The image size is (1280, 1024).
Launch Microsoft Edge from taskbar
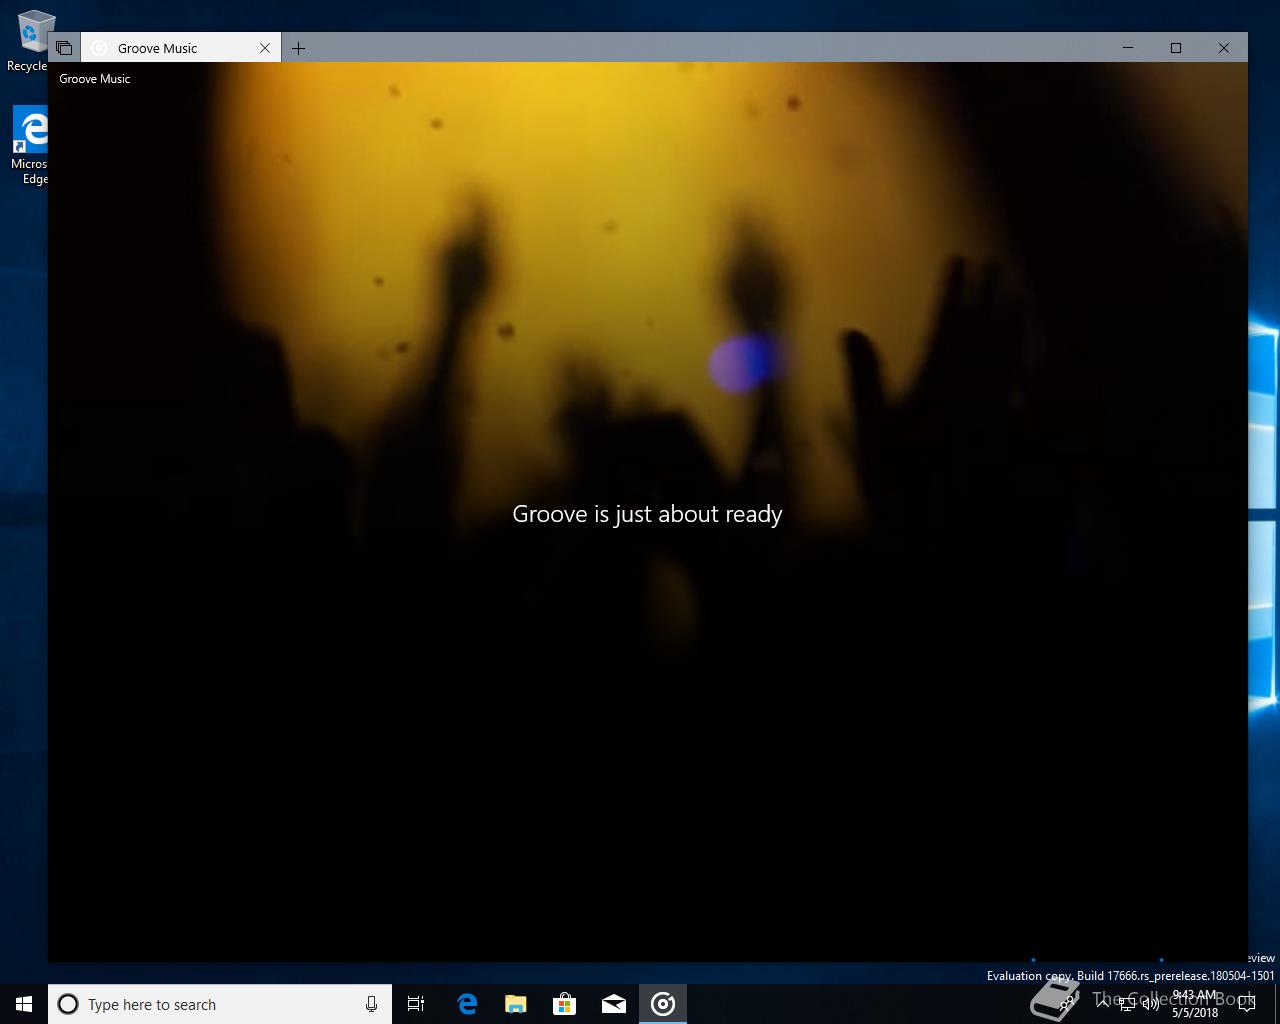click(466, 1004)
